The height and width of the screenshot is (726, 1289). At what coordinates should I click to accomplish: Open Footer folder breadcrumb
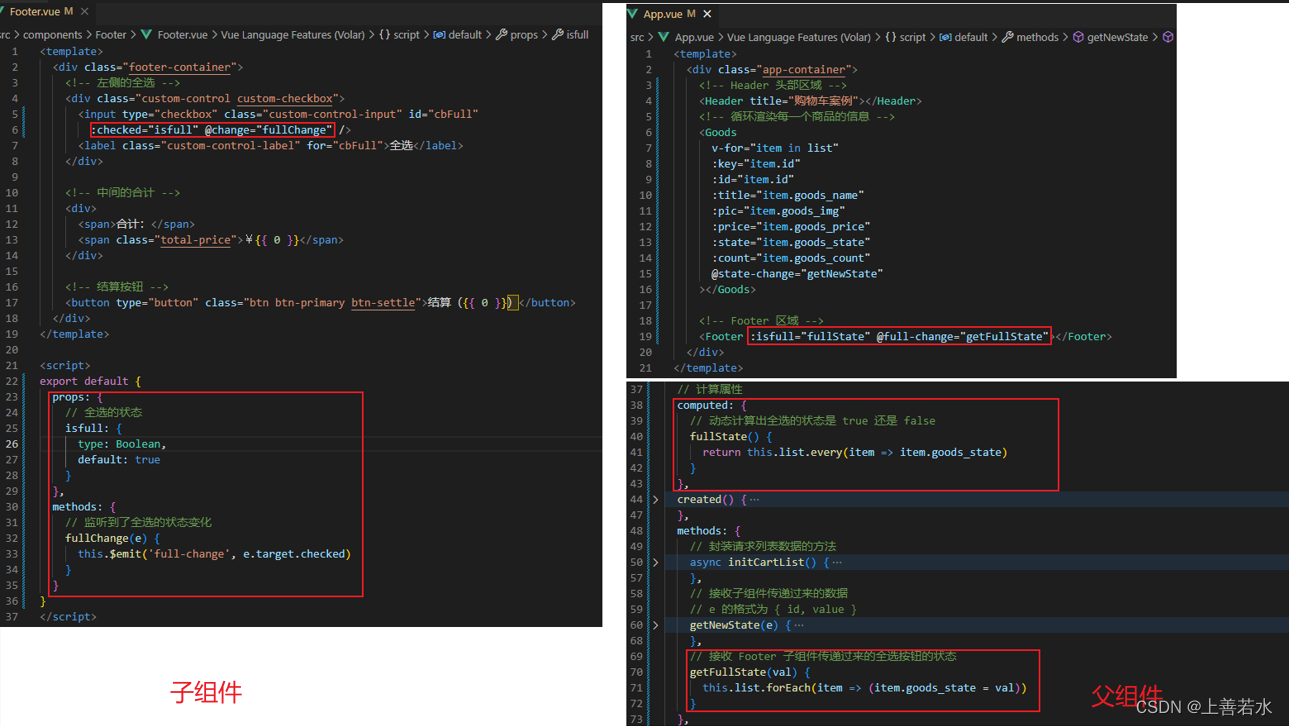tap(111, 34)
